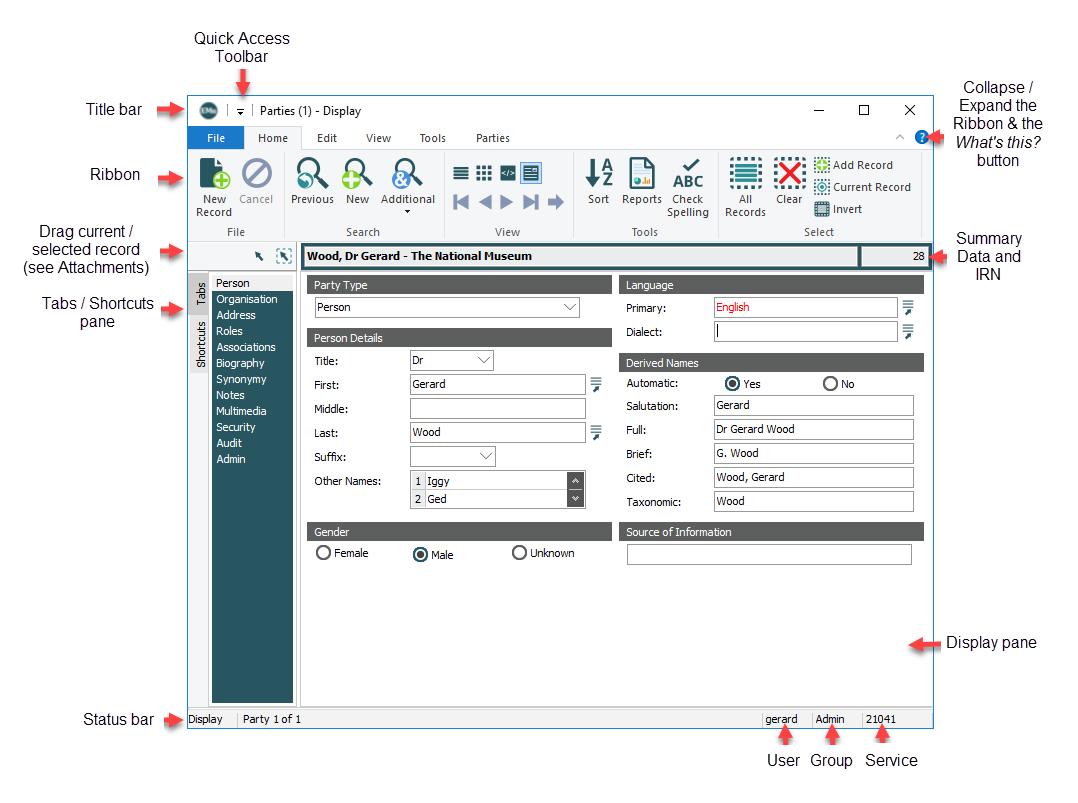This screenshot has height=803, width=1078.
Task: Click the Source of Information field
Action: [768, 555]
